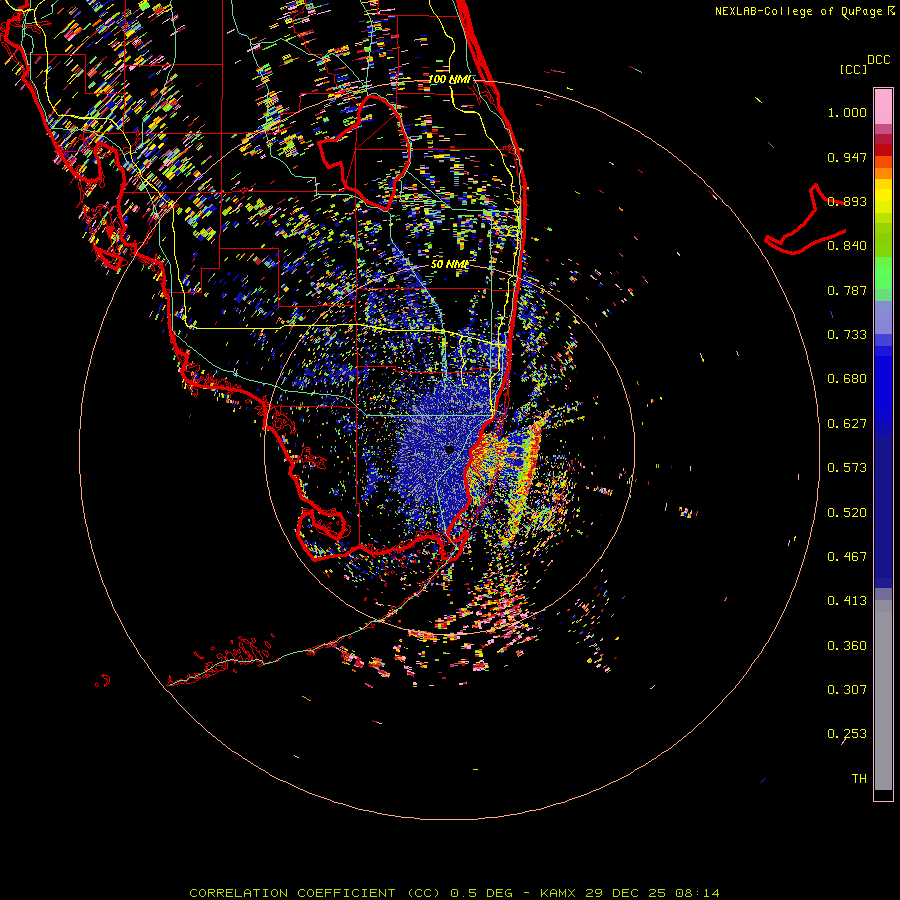Click the Correlation Coefficient KAMX caption at bottom
The image size is (900, 900).
(454, 893)
